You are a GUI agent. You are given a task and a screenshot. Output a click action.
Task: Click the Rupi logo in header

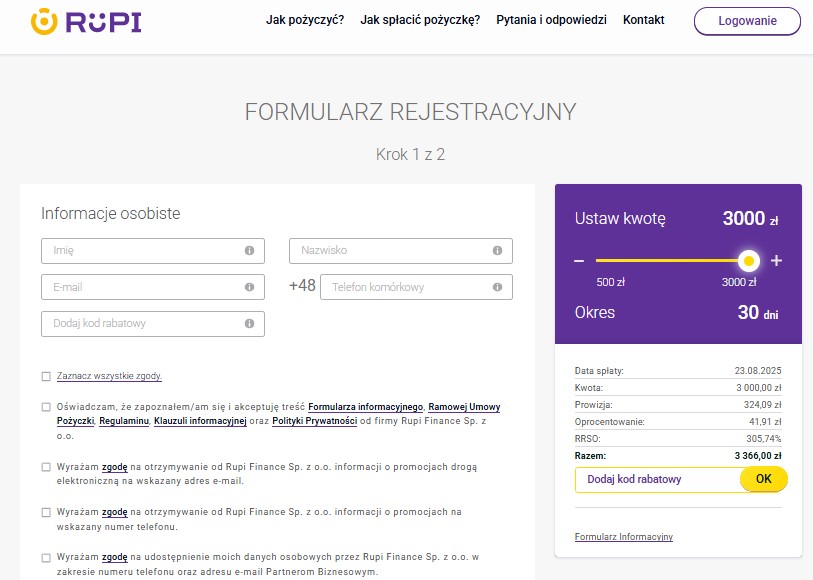click(85, 21)
